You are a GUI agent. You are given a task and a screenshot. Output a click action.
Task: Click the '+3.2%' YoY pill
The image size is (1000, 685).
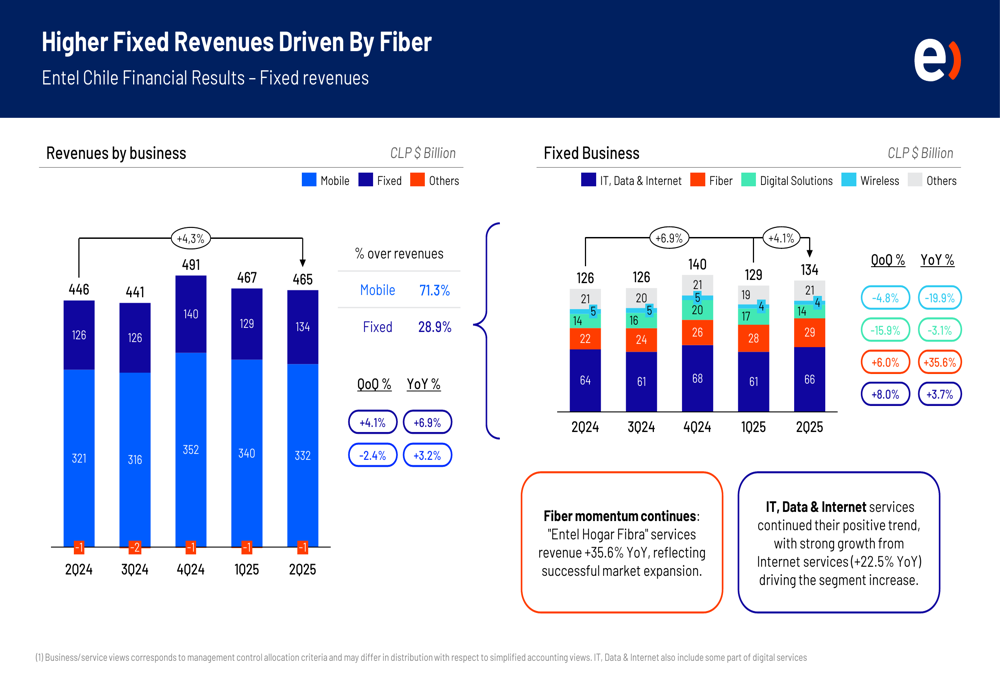pos(427,455)
